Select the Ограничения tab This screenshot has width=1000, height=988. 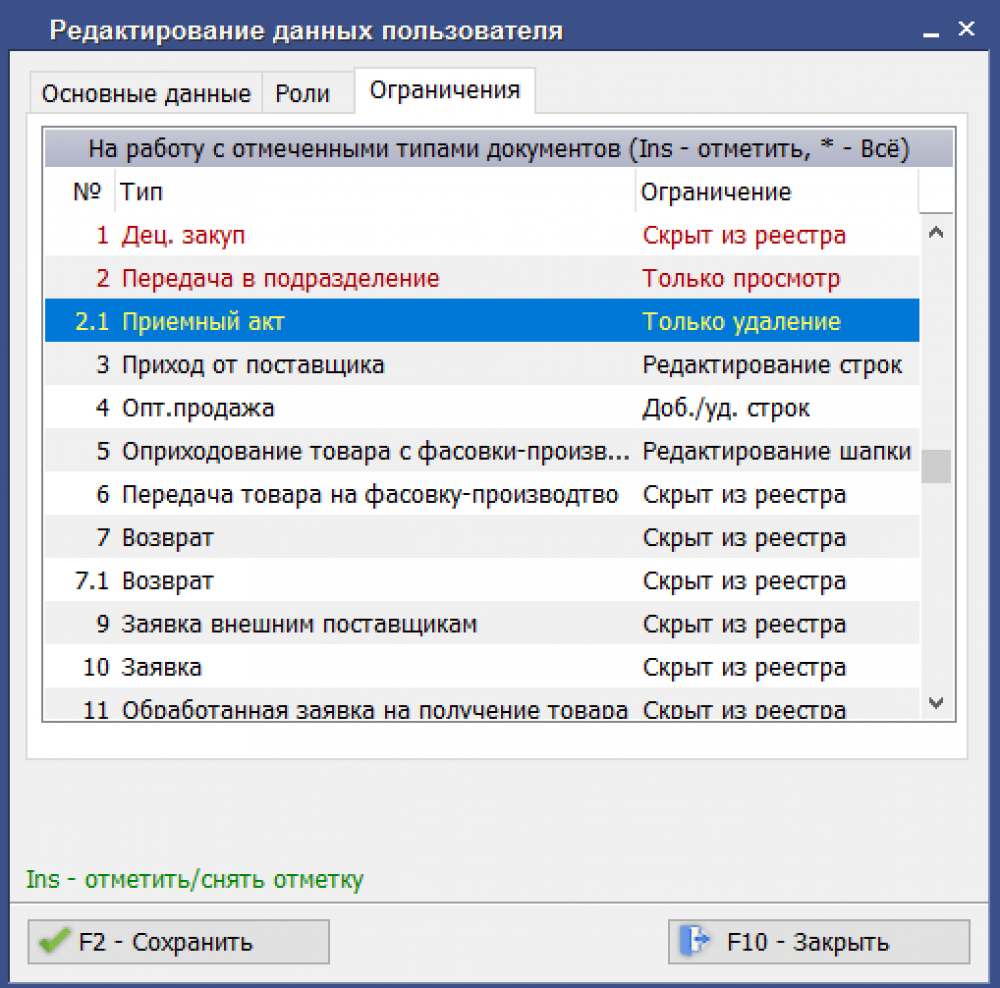click(445, 90)
